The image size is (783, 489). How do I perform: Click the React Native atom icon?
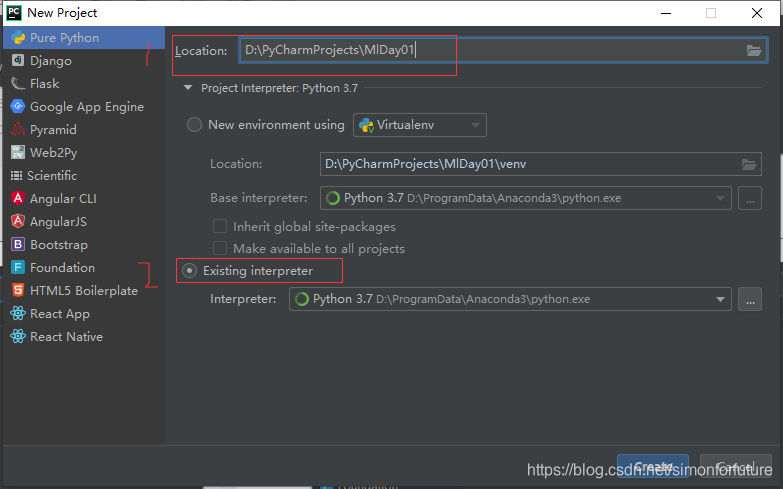click(18, 336)
